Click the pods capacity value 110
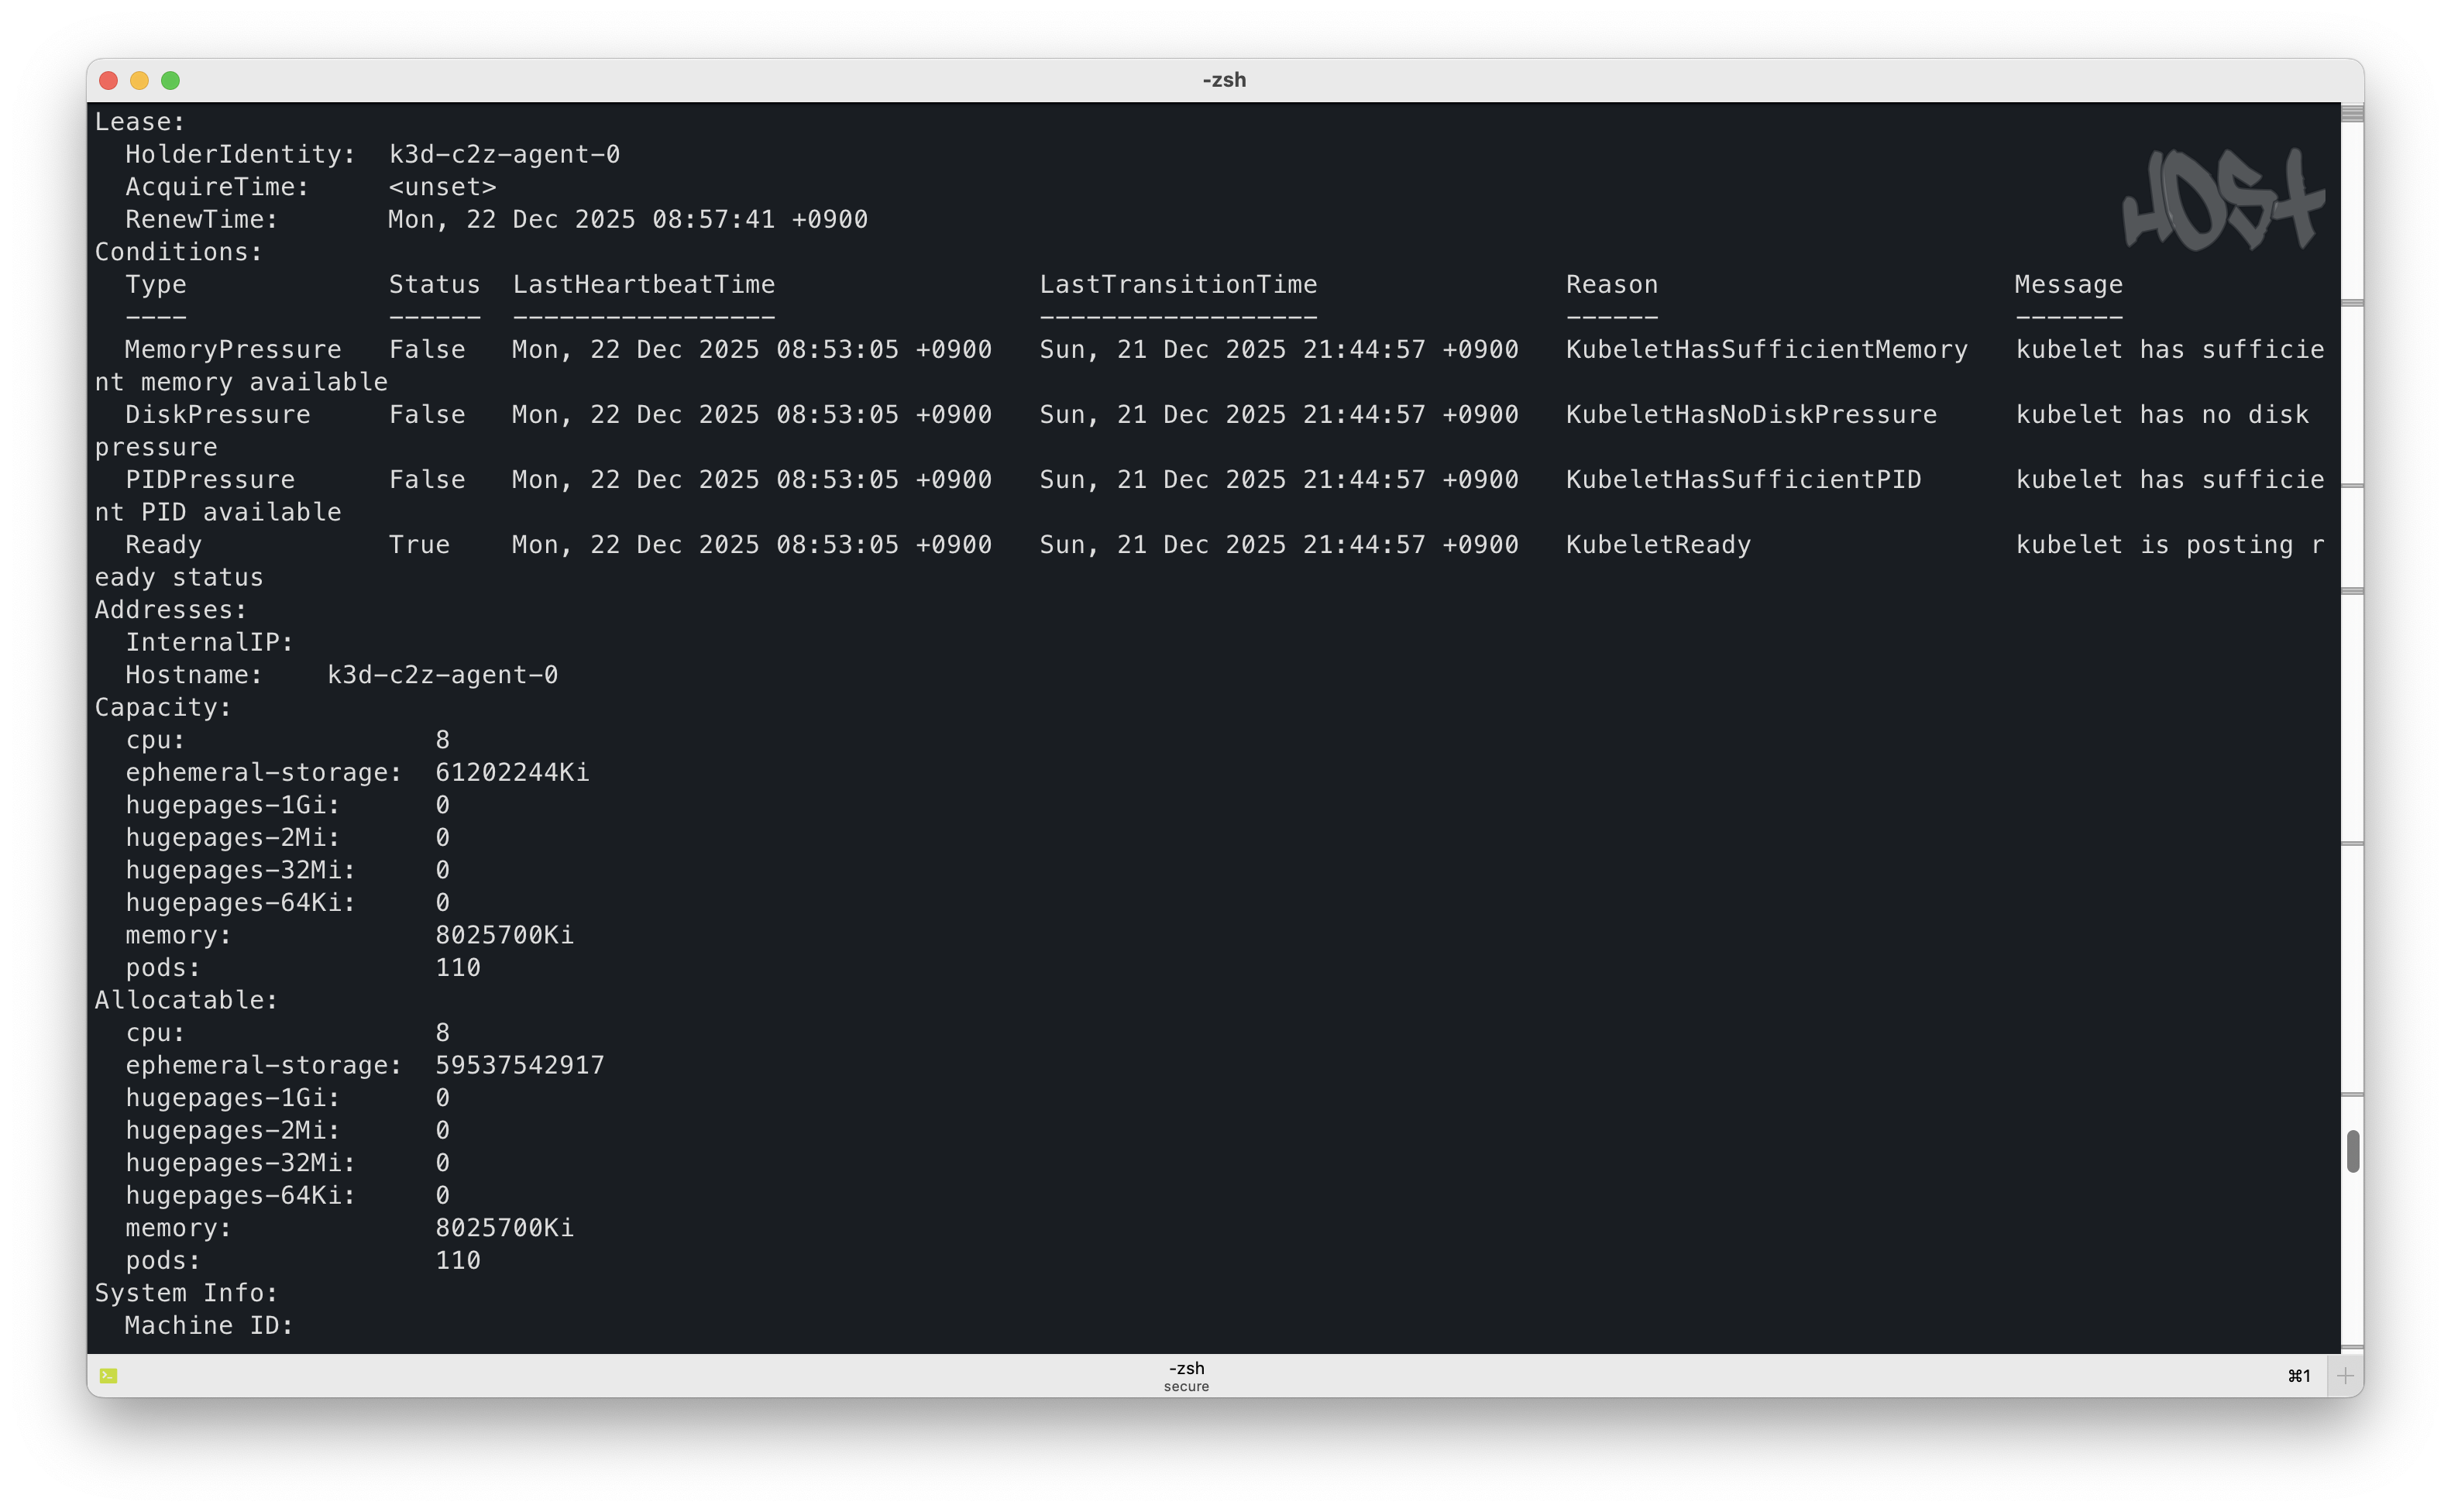The width and height of the screenshot is (2451, 1512). [458, 967]
